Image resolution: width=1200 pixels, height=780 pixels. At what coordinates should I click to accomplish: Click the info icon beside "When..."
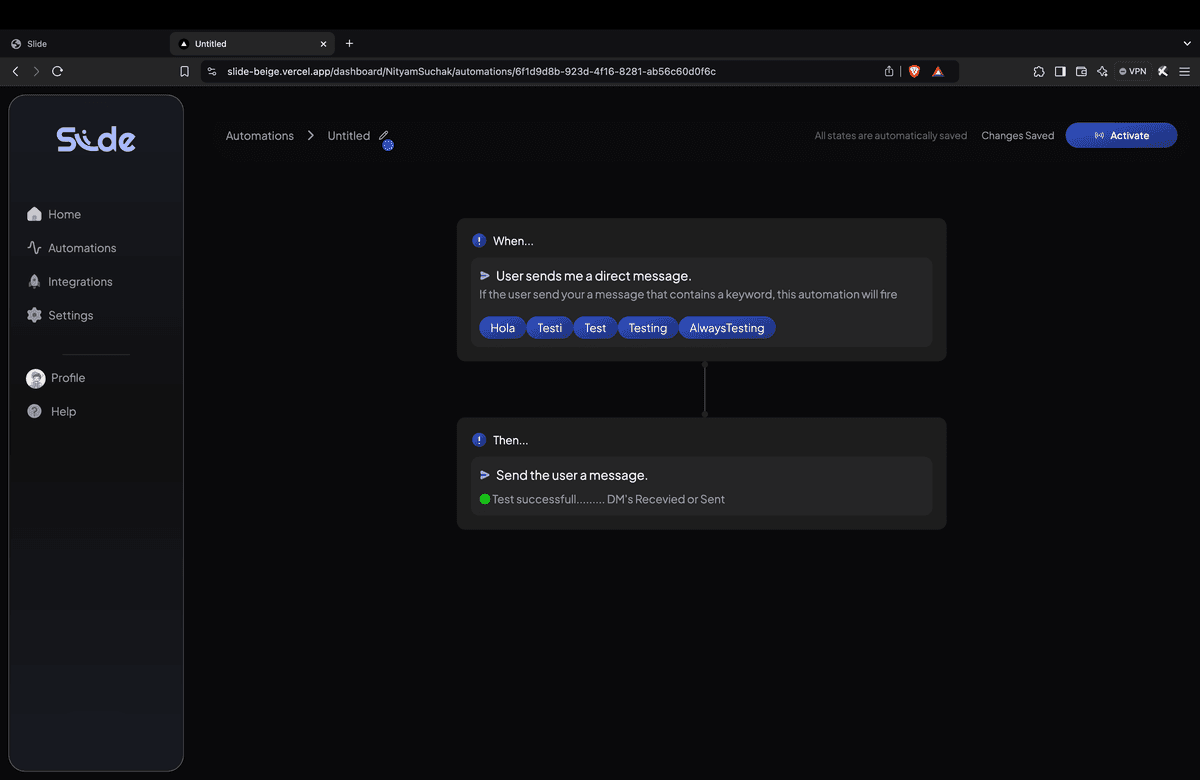(x=478, y=240)
